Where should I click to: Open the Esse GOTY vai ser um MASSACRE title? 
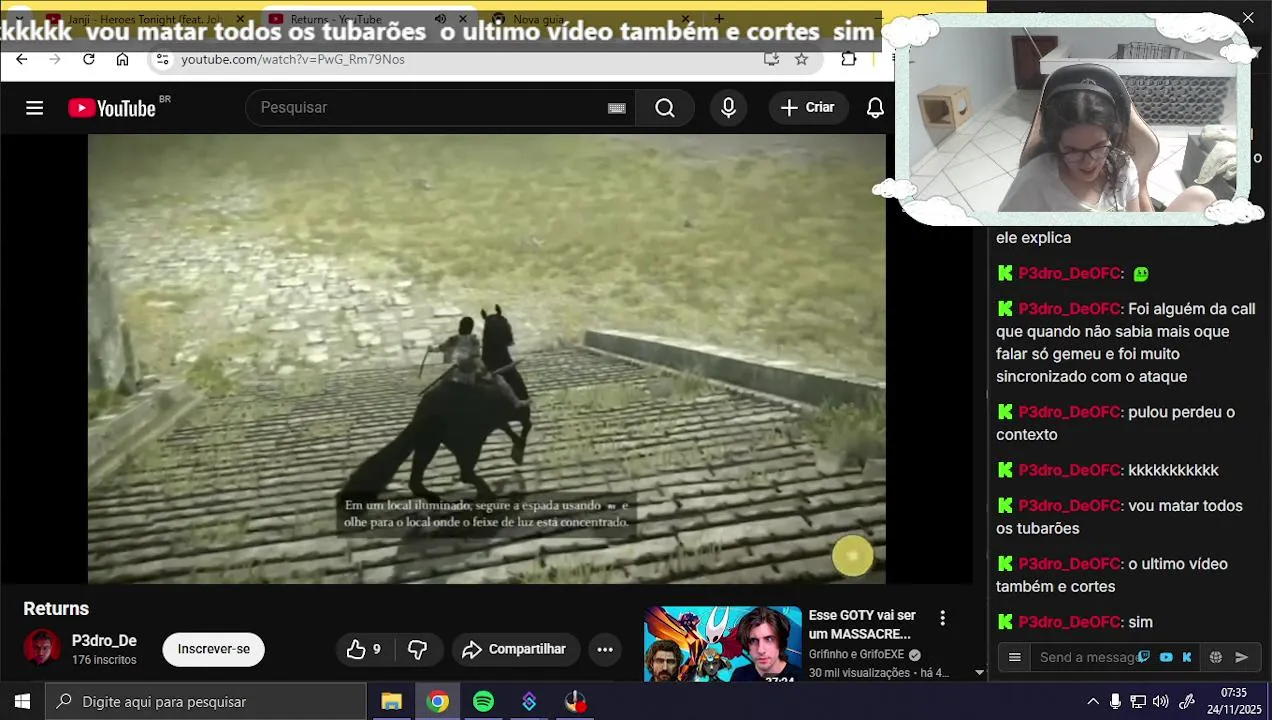[862, 625]
